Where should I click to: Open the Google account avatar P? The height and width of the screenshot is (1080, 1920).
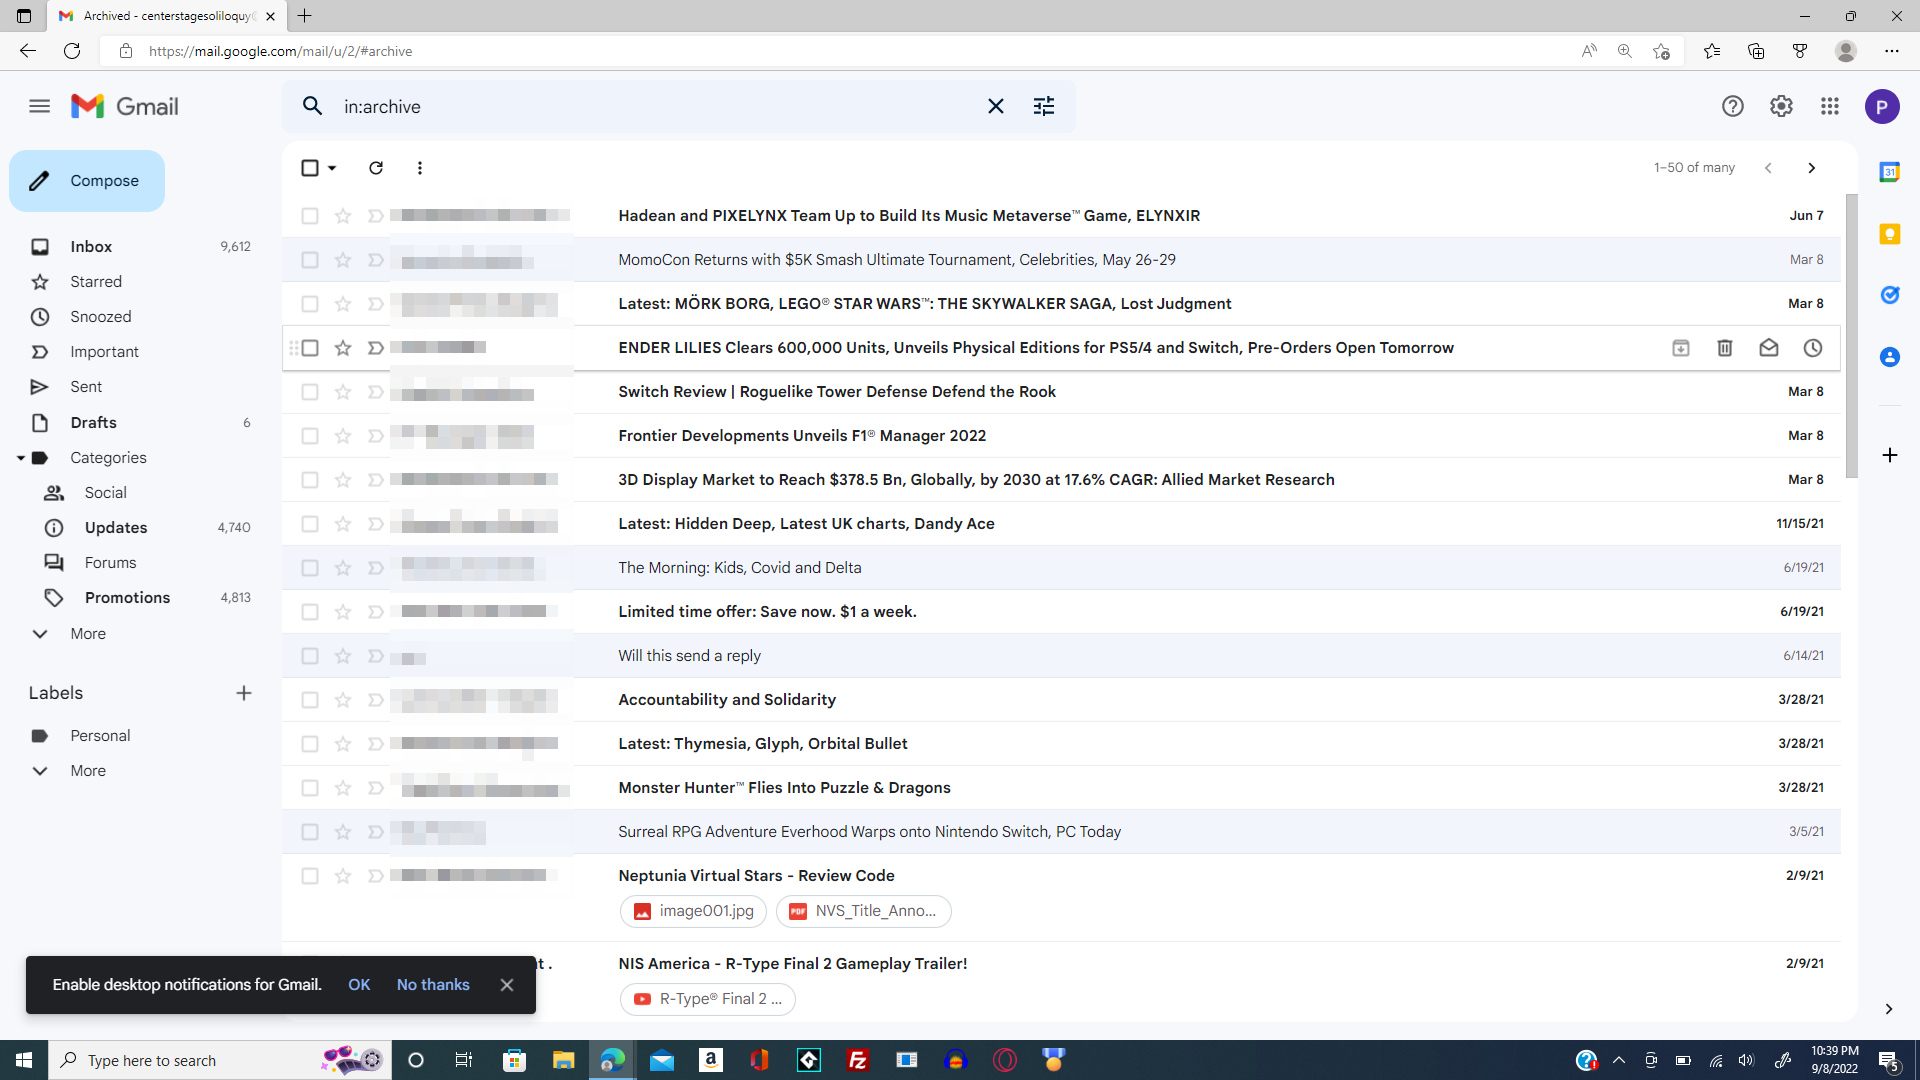tap(1882, 106)
